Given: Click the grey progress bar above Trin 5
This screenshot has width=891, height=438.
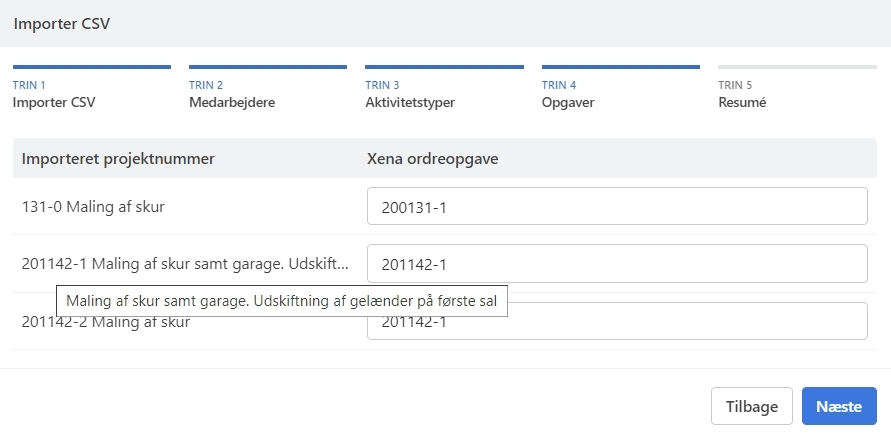Looking at the screenshot, I should tap(797, 67).
